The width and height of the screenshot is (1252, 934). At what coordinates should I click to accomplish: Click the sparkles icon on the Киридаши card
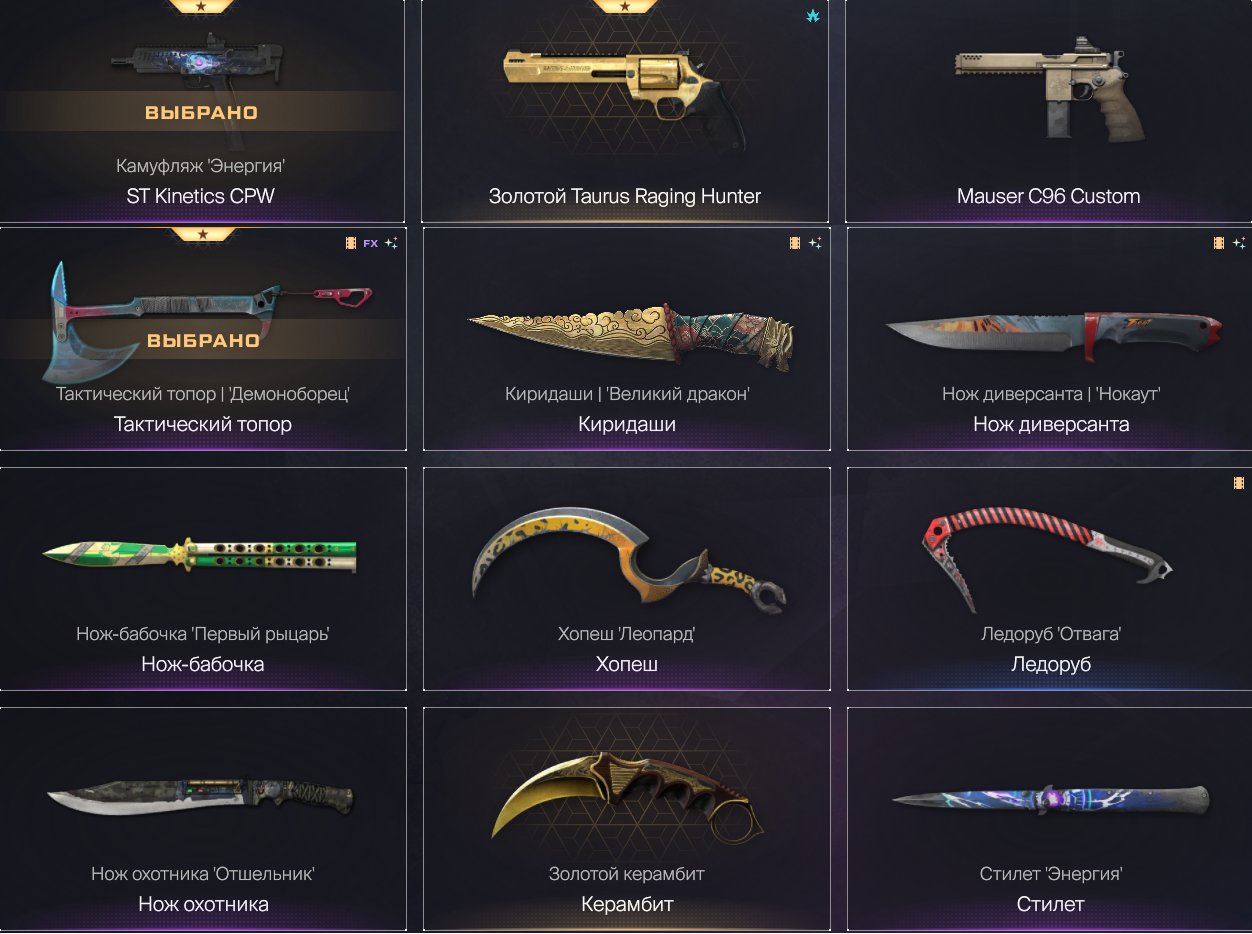tap(815, 243)
